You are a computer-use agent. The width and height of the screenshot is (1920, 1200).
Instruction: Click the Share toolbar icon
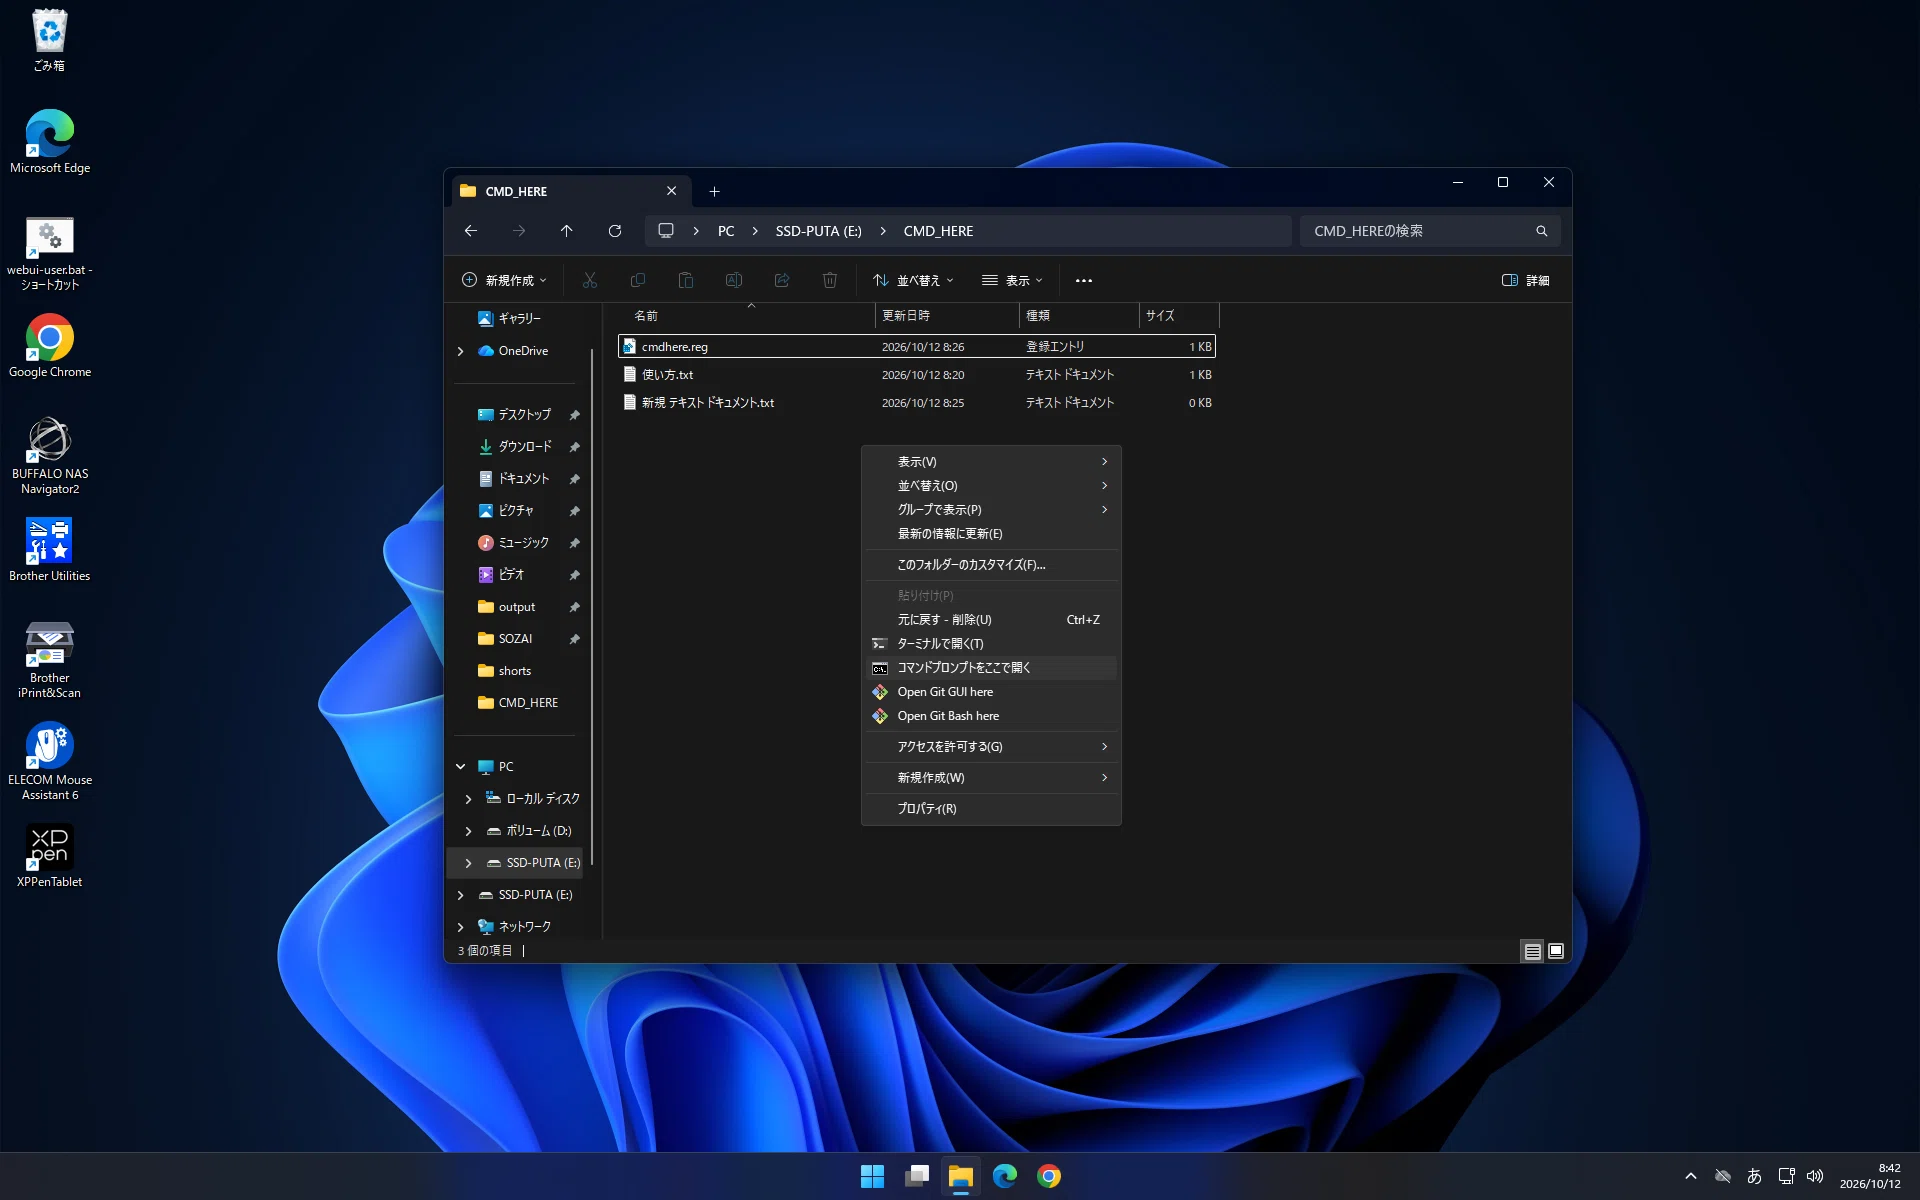click(x=782, y=281)
